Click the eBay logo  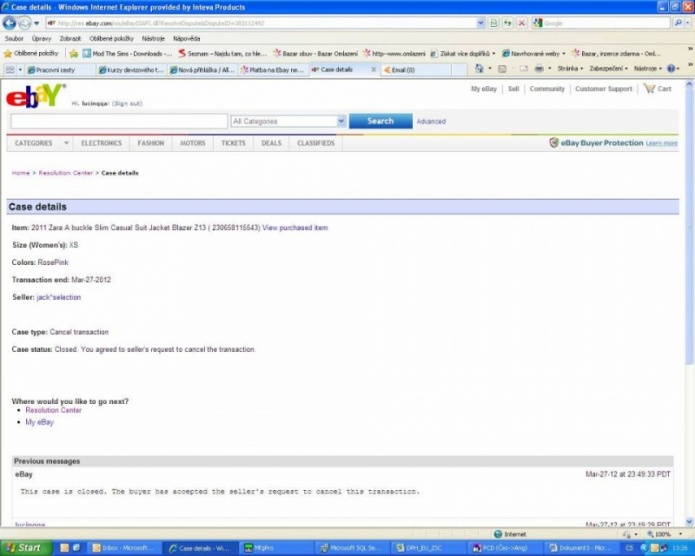(x=35, y=97)
